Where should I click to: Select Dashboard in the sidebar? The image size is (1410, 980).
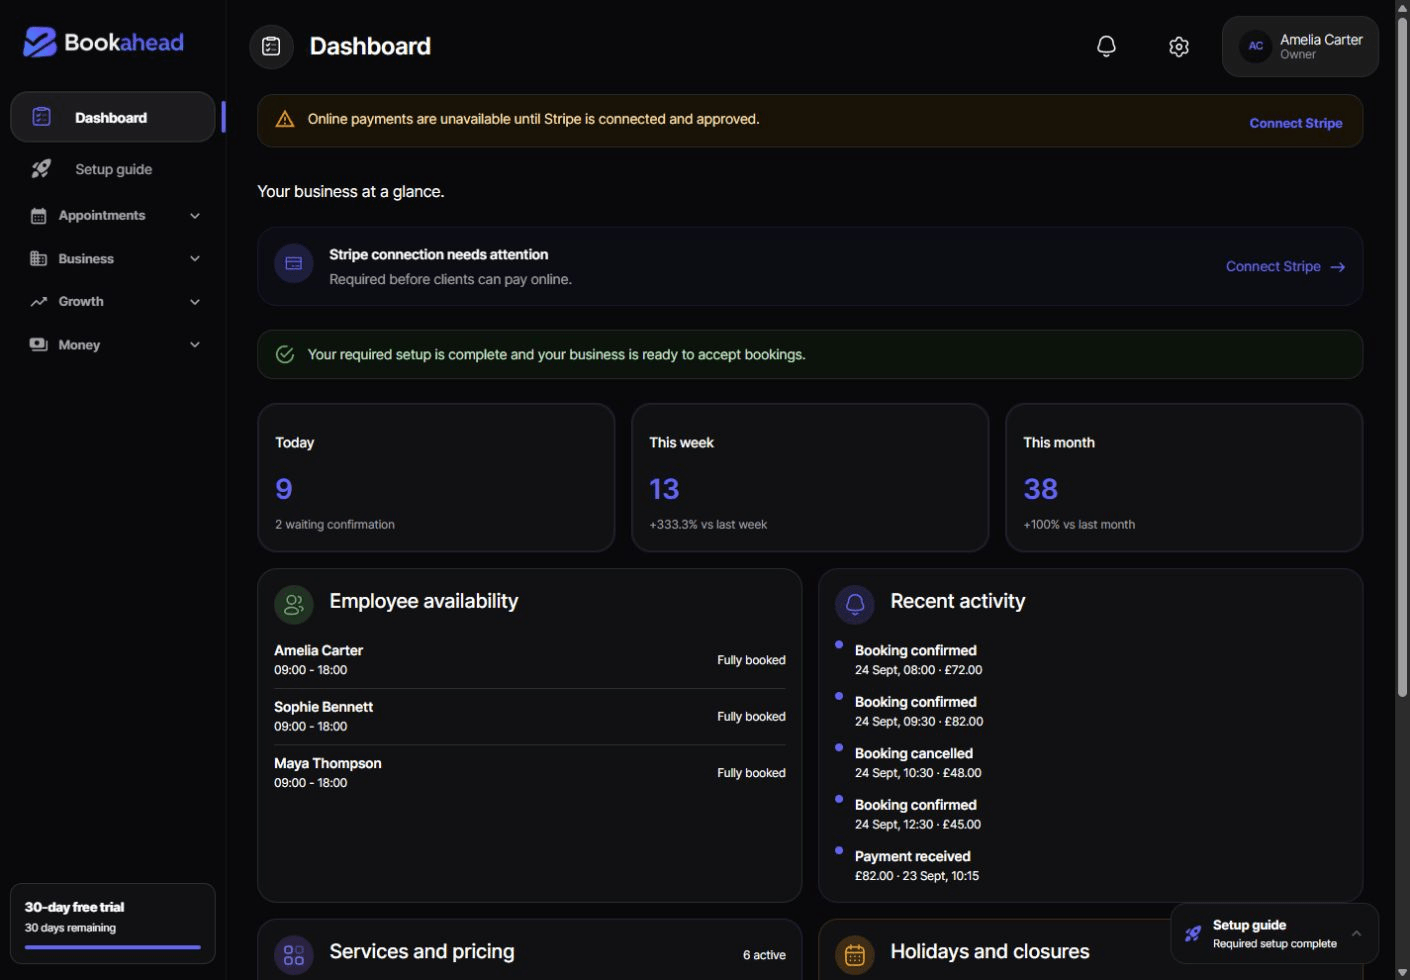point(113,117)
